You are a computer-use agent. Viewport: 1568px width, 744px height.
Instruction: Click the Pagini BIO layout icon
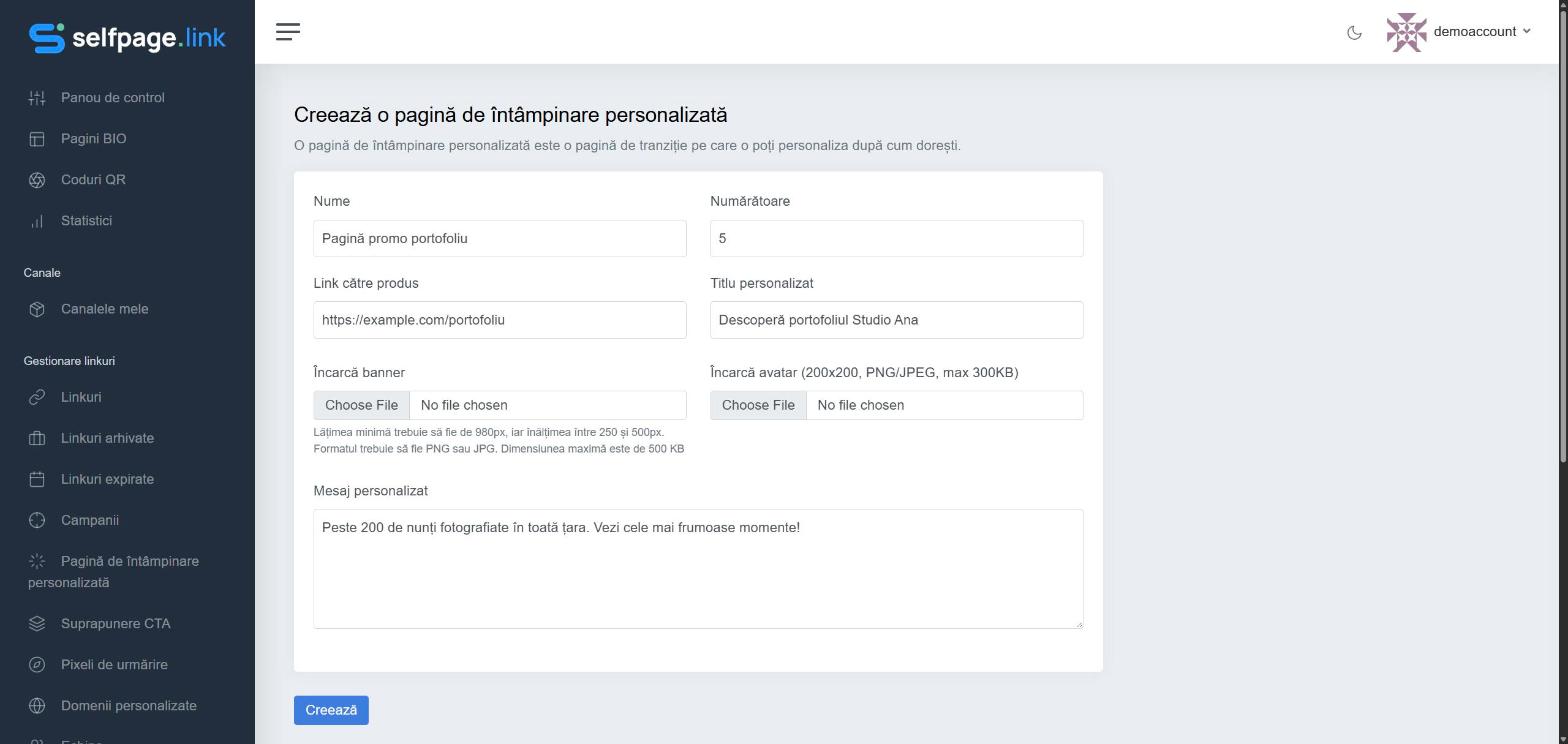[x=37, y=139]
